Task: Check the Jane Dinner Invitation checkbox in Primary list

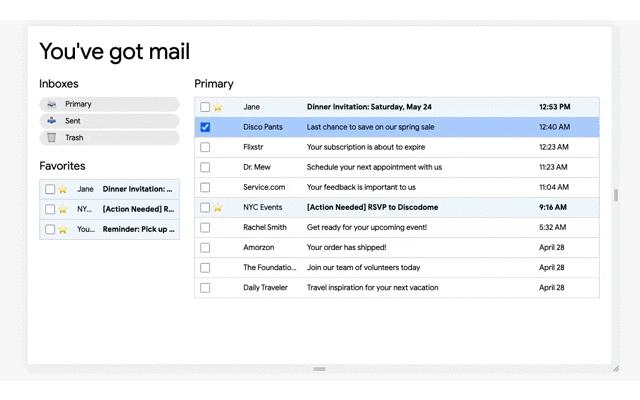Action: coord(205,107)
